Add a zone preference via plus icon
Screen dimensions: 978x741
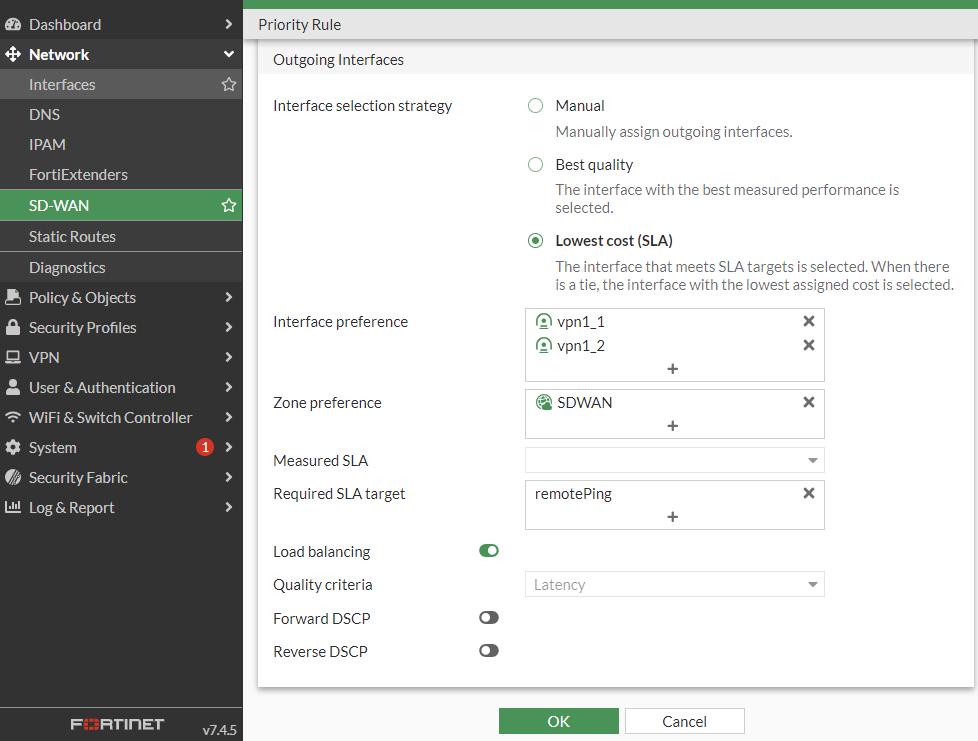[672, 426]
